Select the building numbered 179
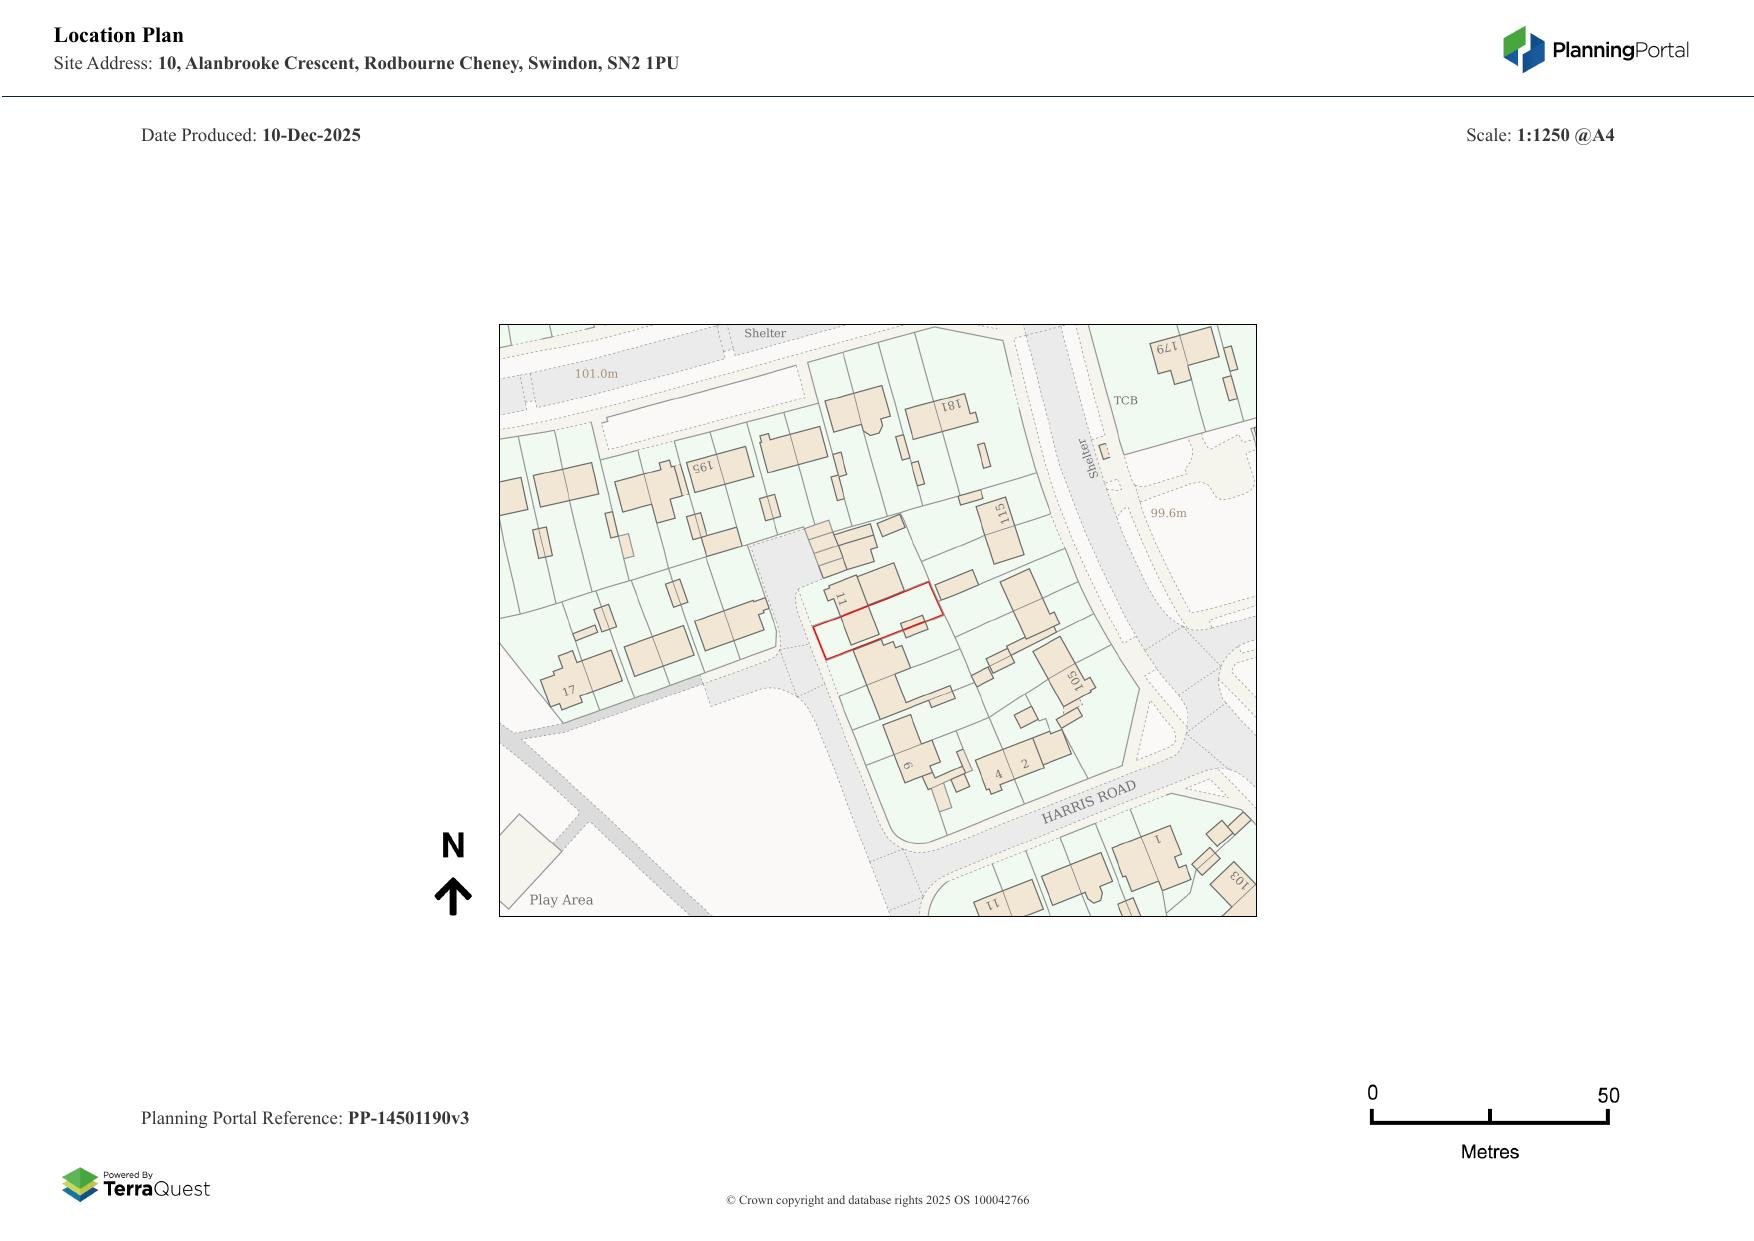The width and height of the screenshot is (1754, 1241). pyautogui.click(x=1184, y=352)
